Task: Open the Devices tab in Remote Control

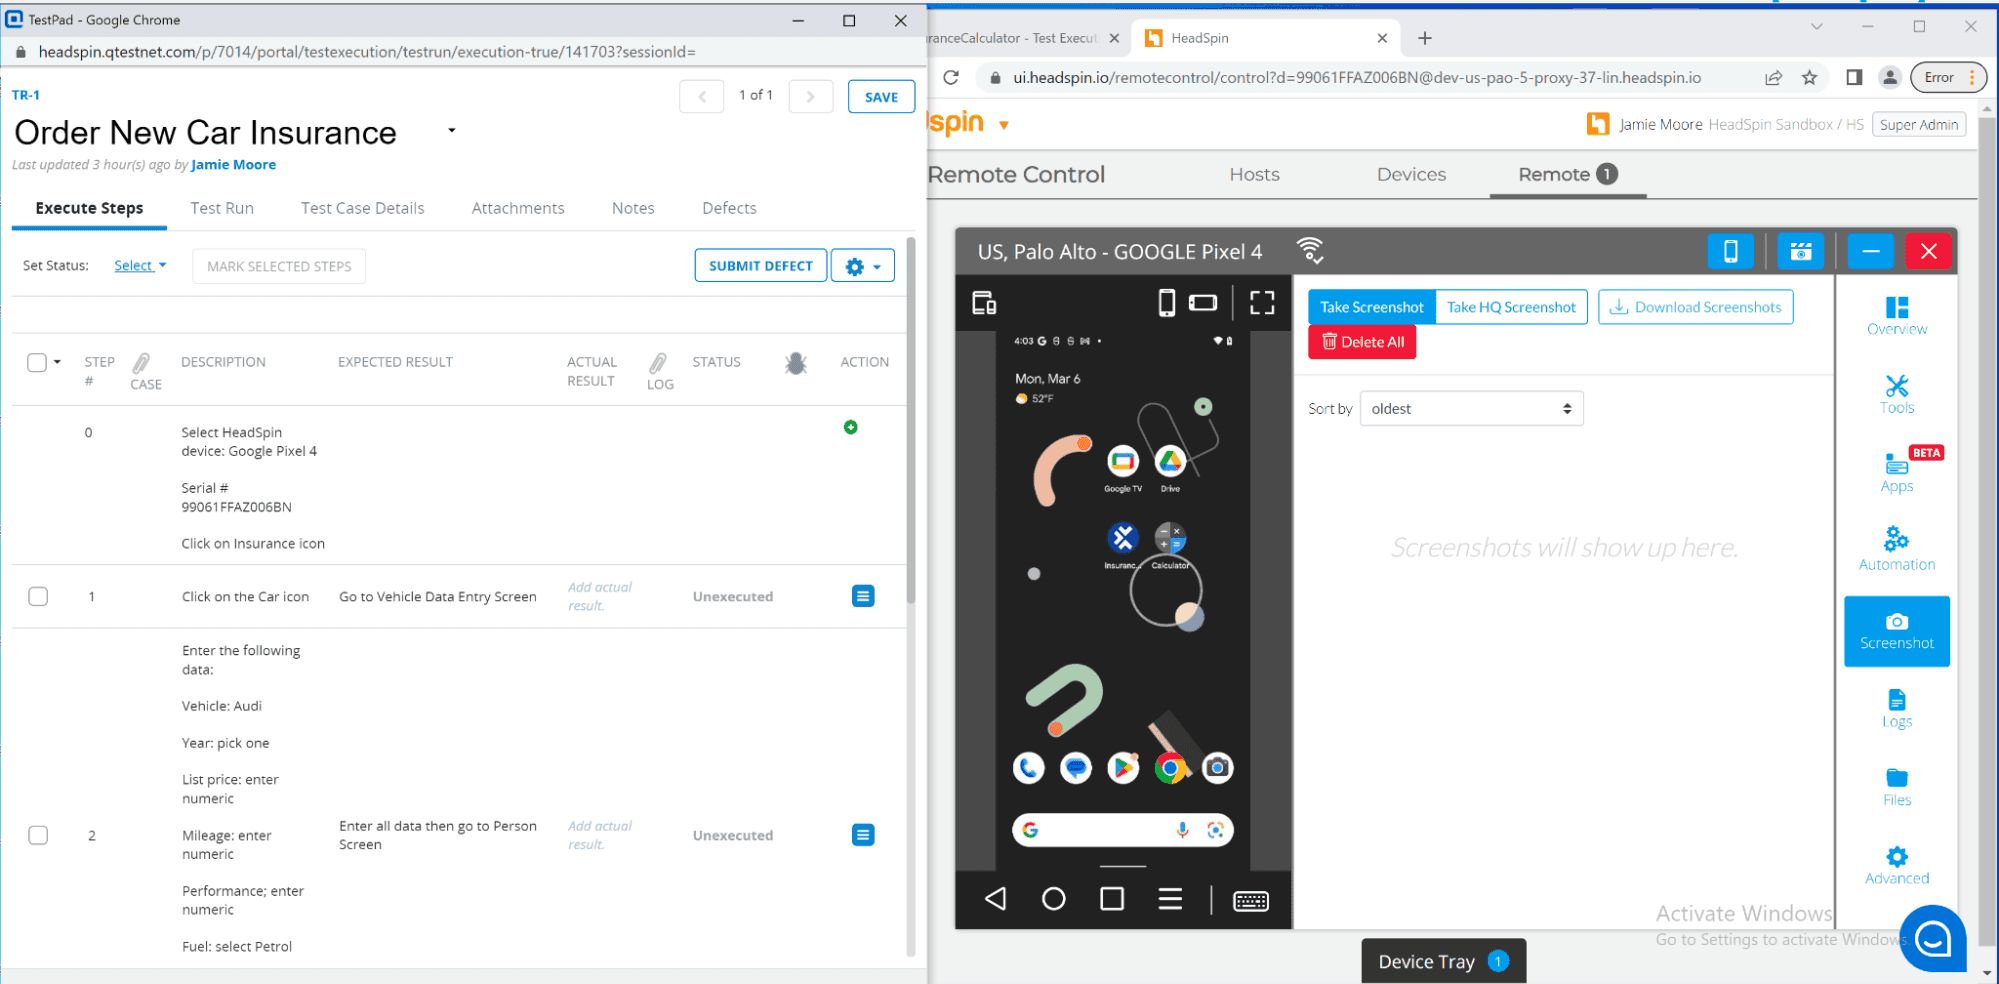Action: pyautogui.click(x=1411, y=174)
